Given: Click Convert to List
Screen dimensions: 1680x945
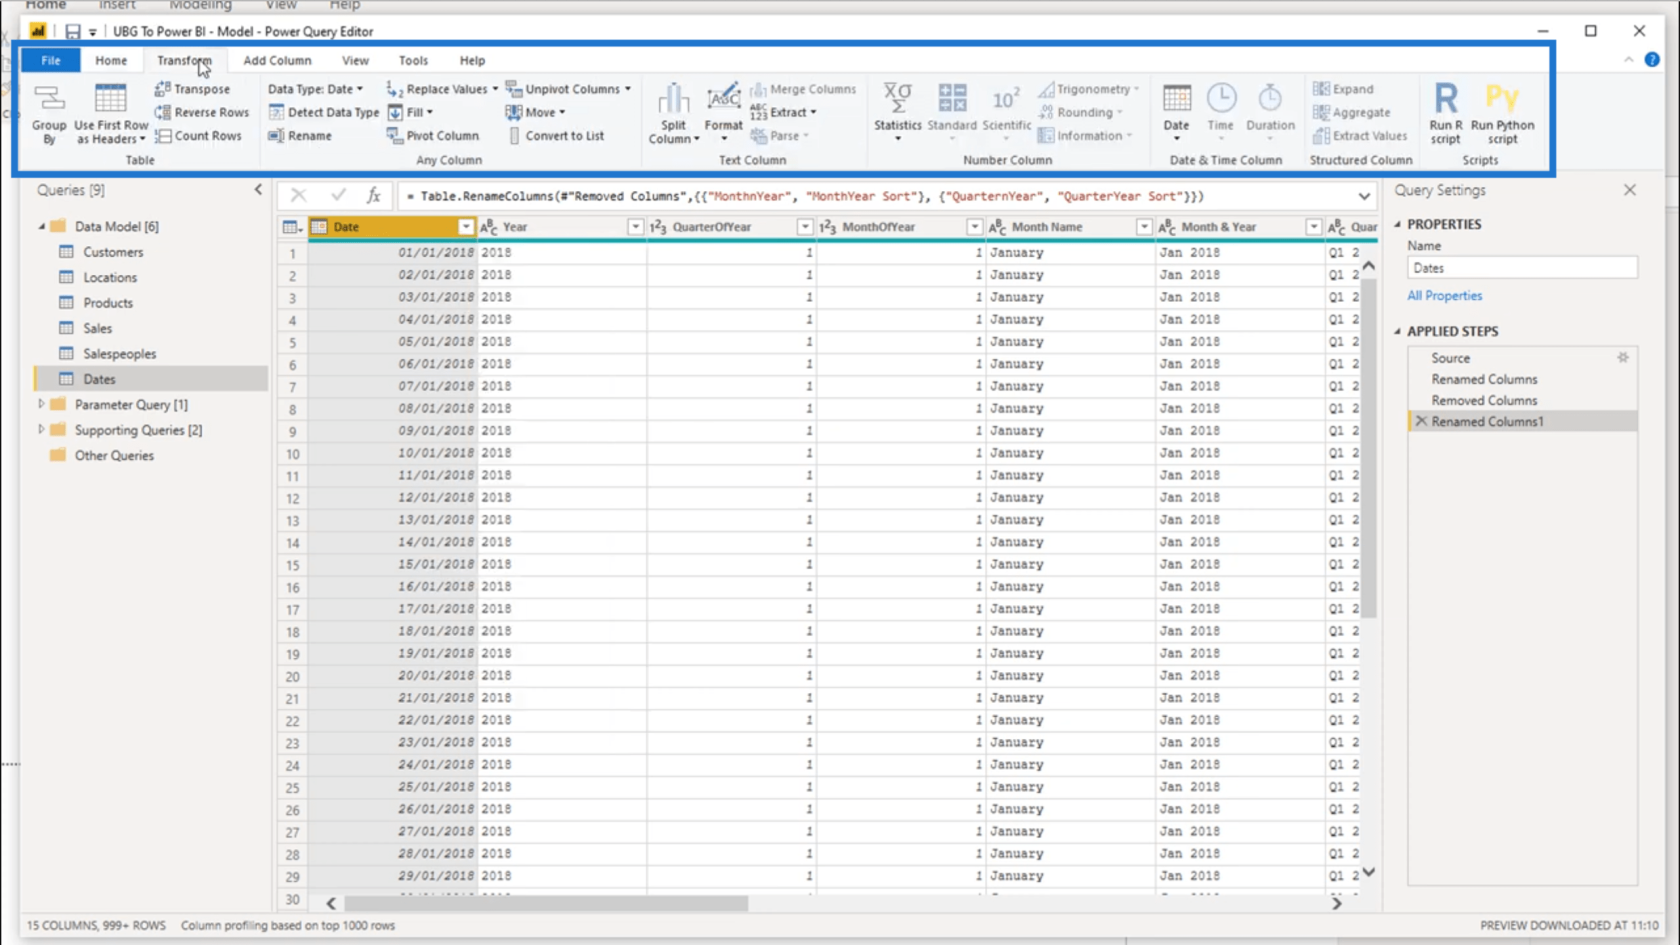Looking at the screenshot, I should [x=556, y=135].
